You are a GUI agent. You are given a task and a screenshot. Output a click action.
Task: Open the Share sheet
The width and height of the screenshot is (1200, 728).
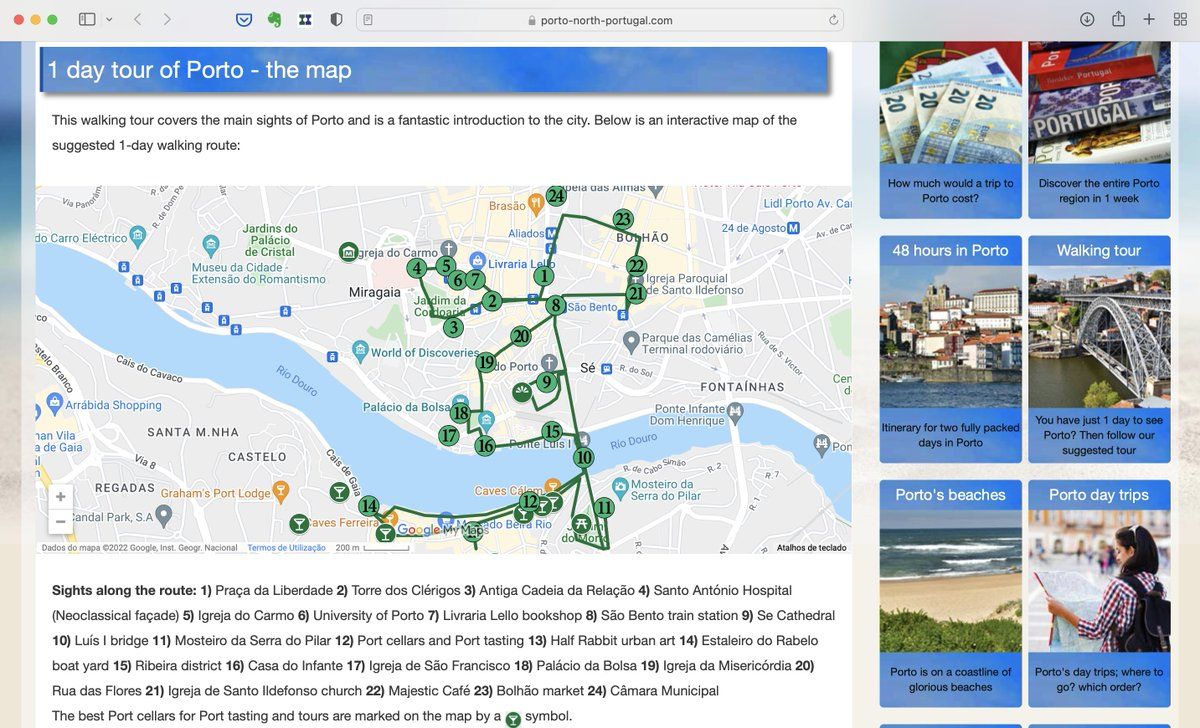pyautogui.click(x=1118, y=20)
